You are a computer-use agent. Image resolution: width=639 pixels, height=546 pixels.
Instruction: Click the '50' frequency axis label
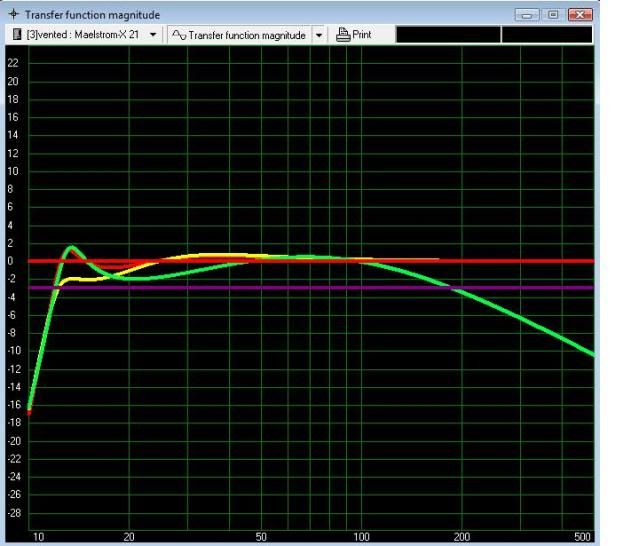261,537
